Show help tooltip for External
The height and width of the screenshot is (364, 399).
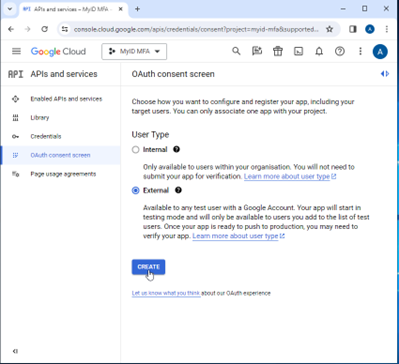pos(178,190)
